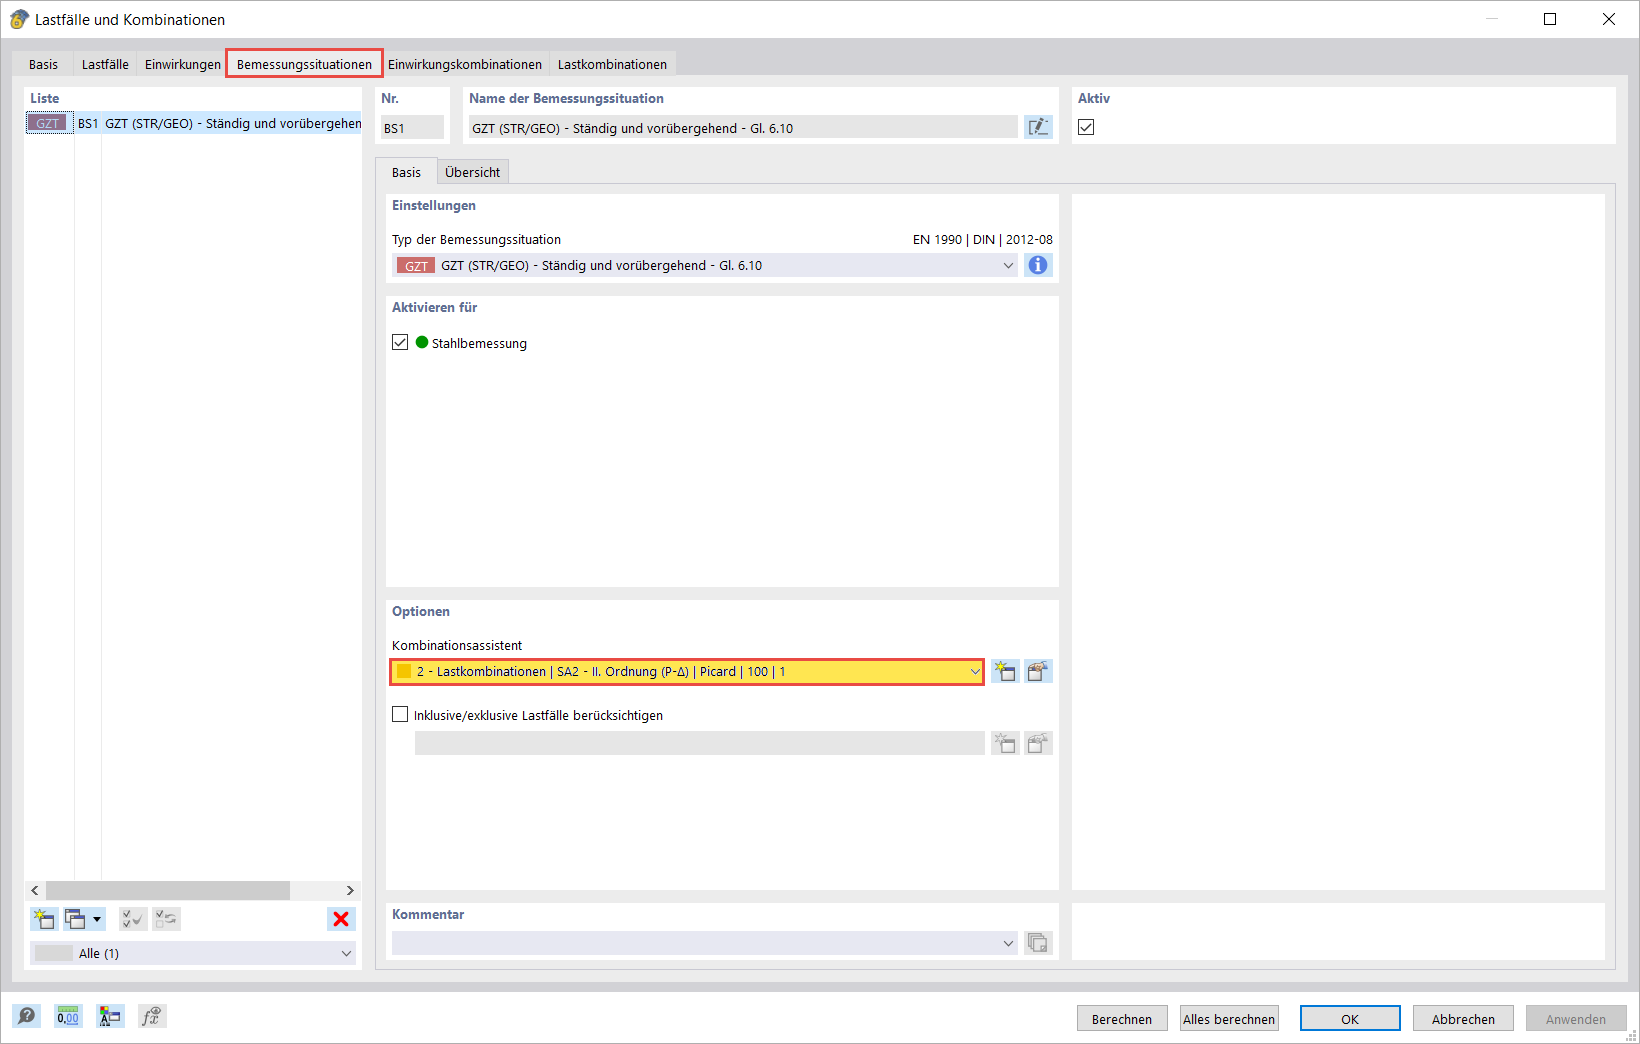The height and width of the screenshot is (1044, 1640).
Task: Click the list horizontal scrollbar thumb
Action: pos(168,890)
